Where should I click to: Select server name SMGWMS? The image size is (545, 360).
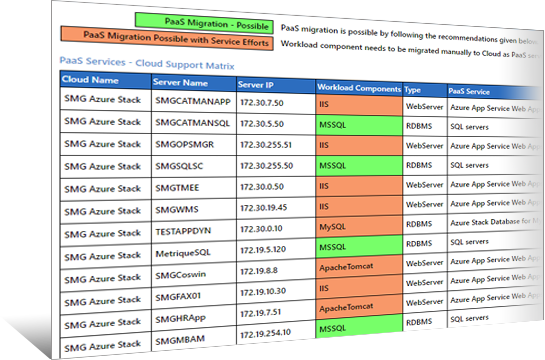177,210
